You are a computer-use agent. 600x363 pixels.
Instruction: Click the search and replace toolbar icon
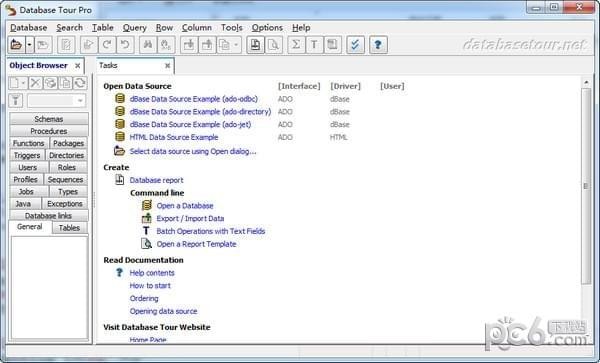point(166,45)
